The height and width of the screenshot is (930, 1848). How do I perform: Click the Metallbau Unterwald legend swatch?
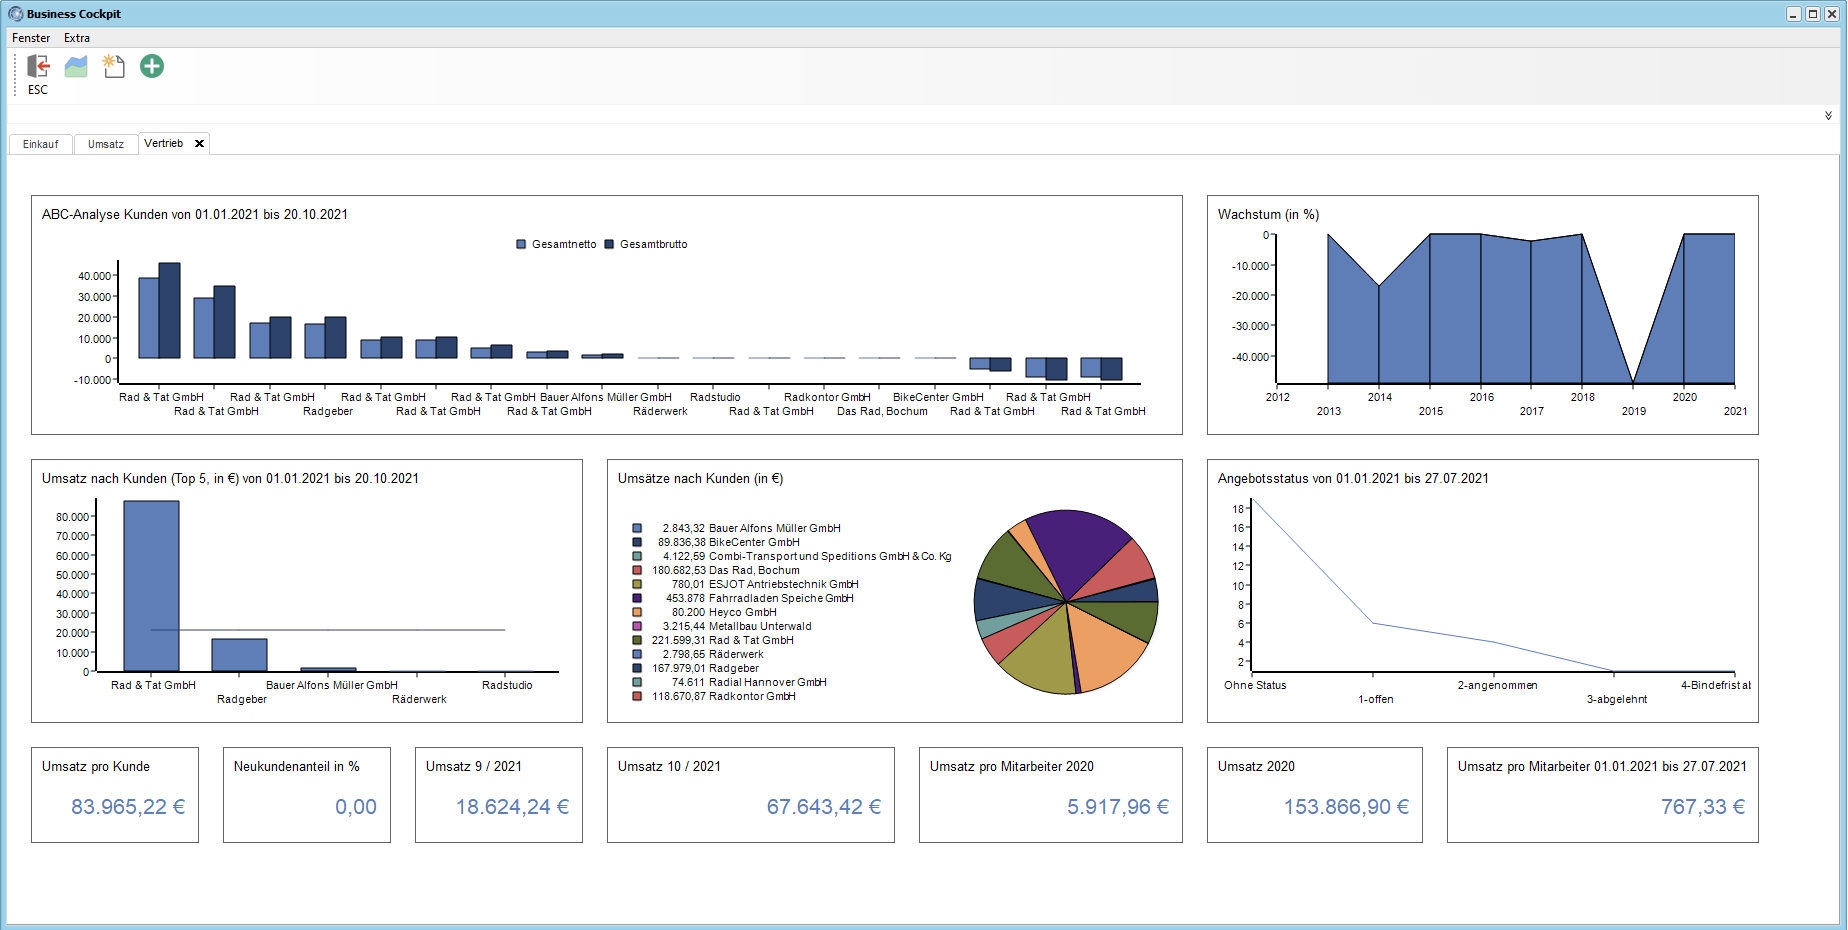coord(637,626)
